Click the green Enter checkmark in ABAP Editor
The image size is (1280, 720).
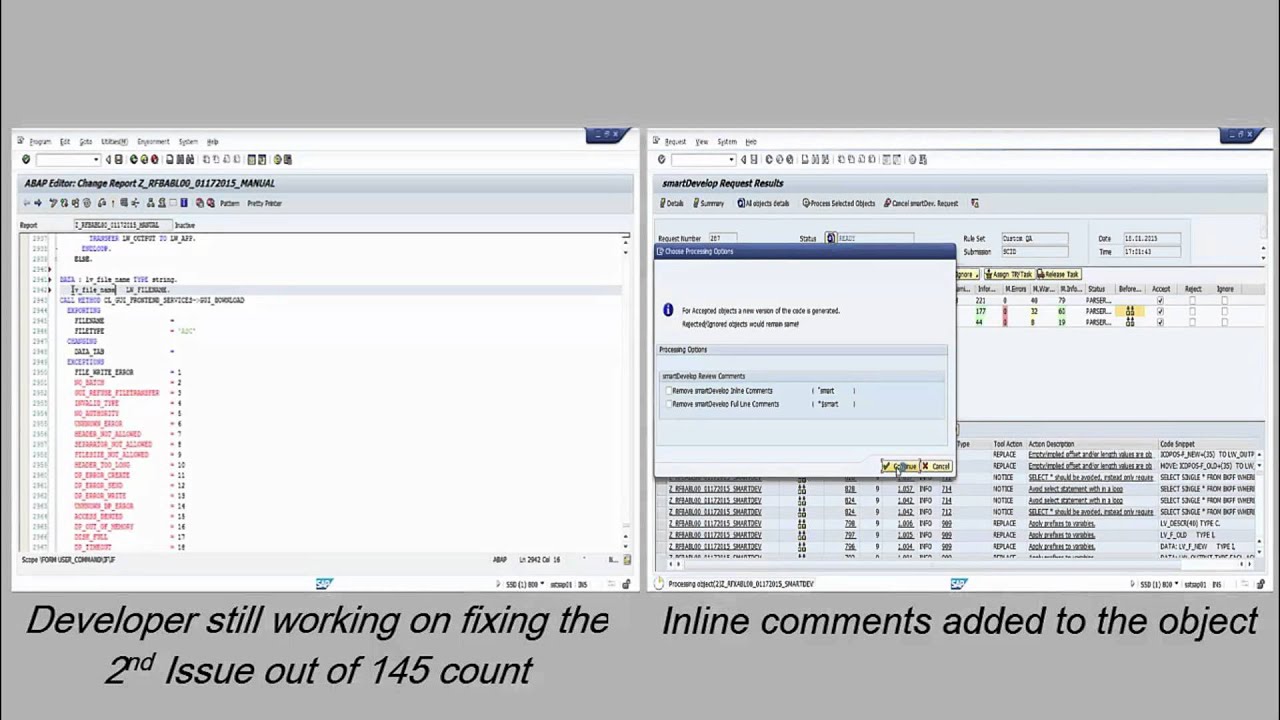pos(26,160)
